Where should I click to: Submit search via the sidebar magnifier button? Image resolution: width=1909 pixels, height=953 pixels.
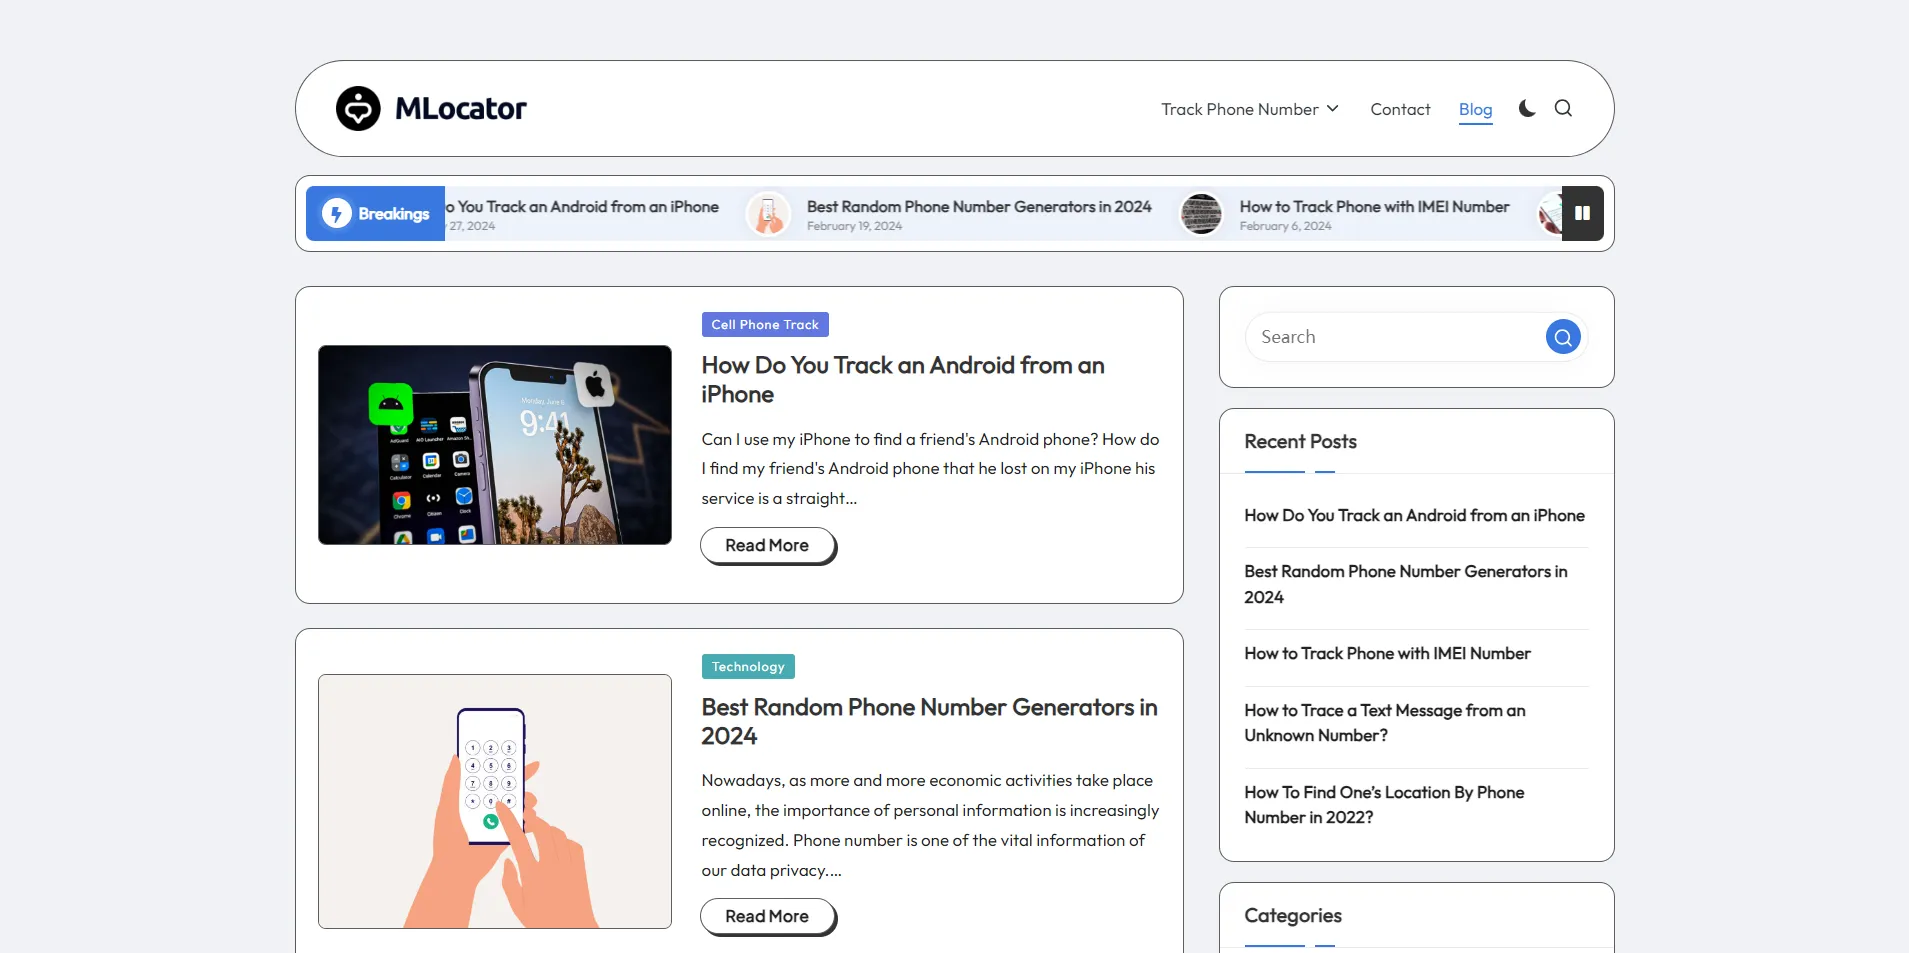coord(1562,337)
